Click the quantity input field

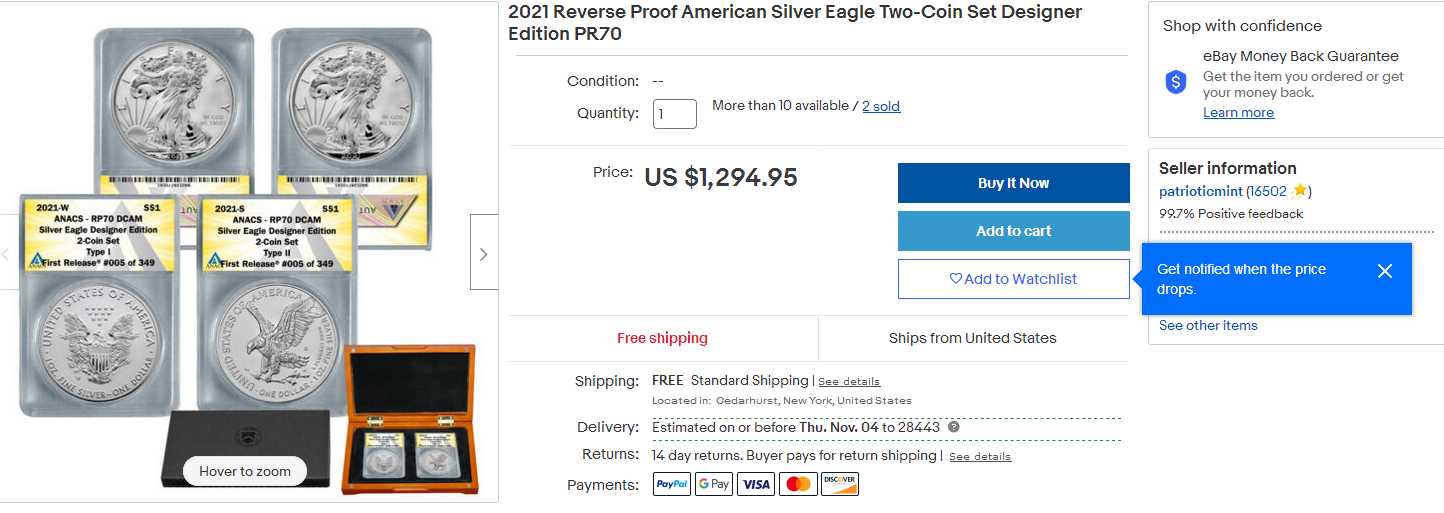point(675,113)
